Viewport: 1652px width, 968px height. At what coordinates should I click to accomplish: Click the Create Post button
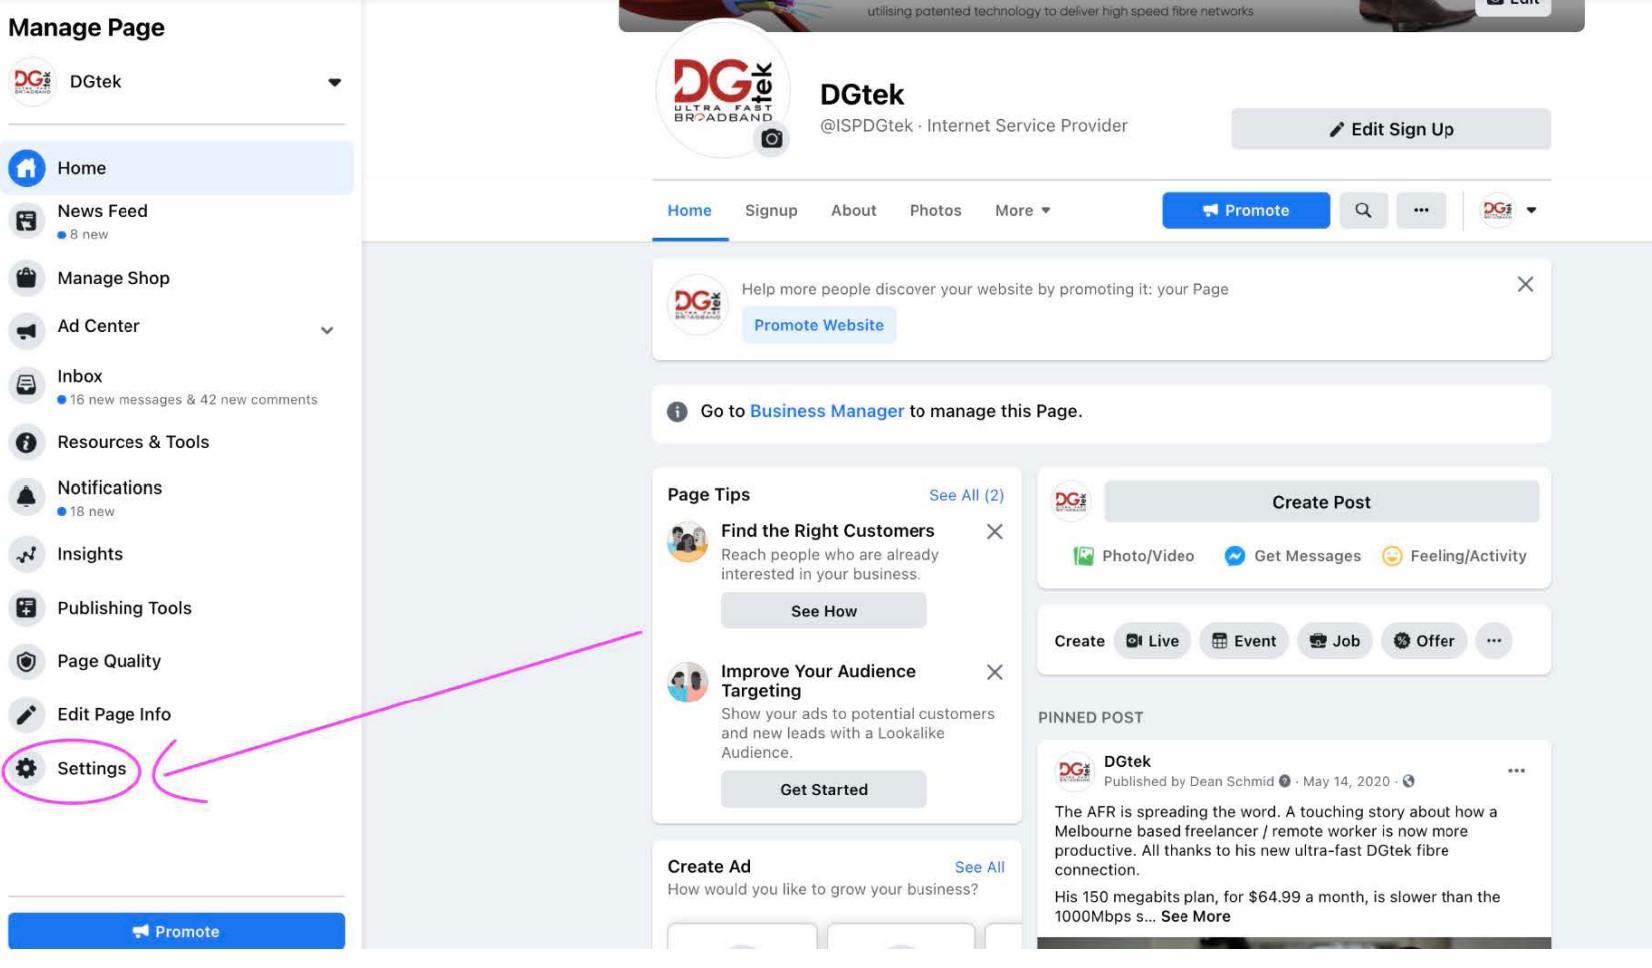pos(1320,502)
